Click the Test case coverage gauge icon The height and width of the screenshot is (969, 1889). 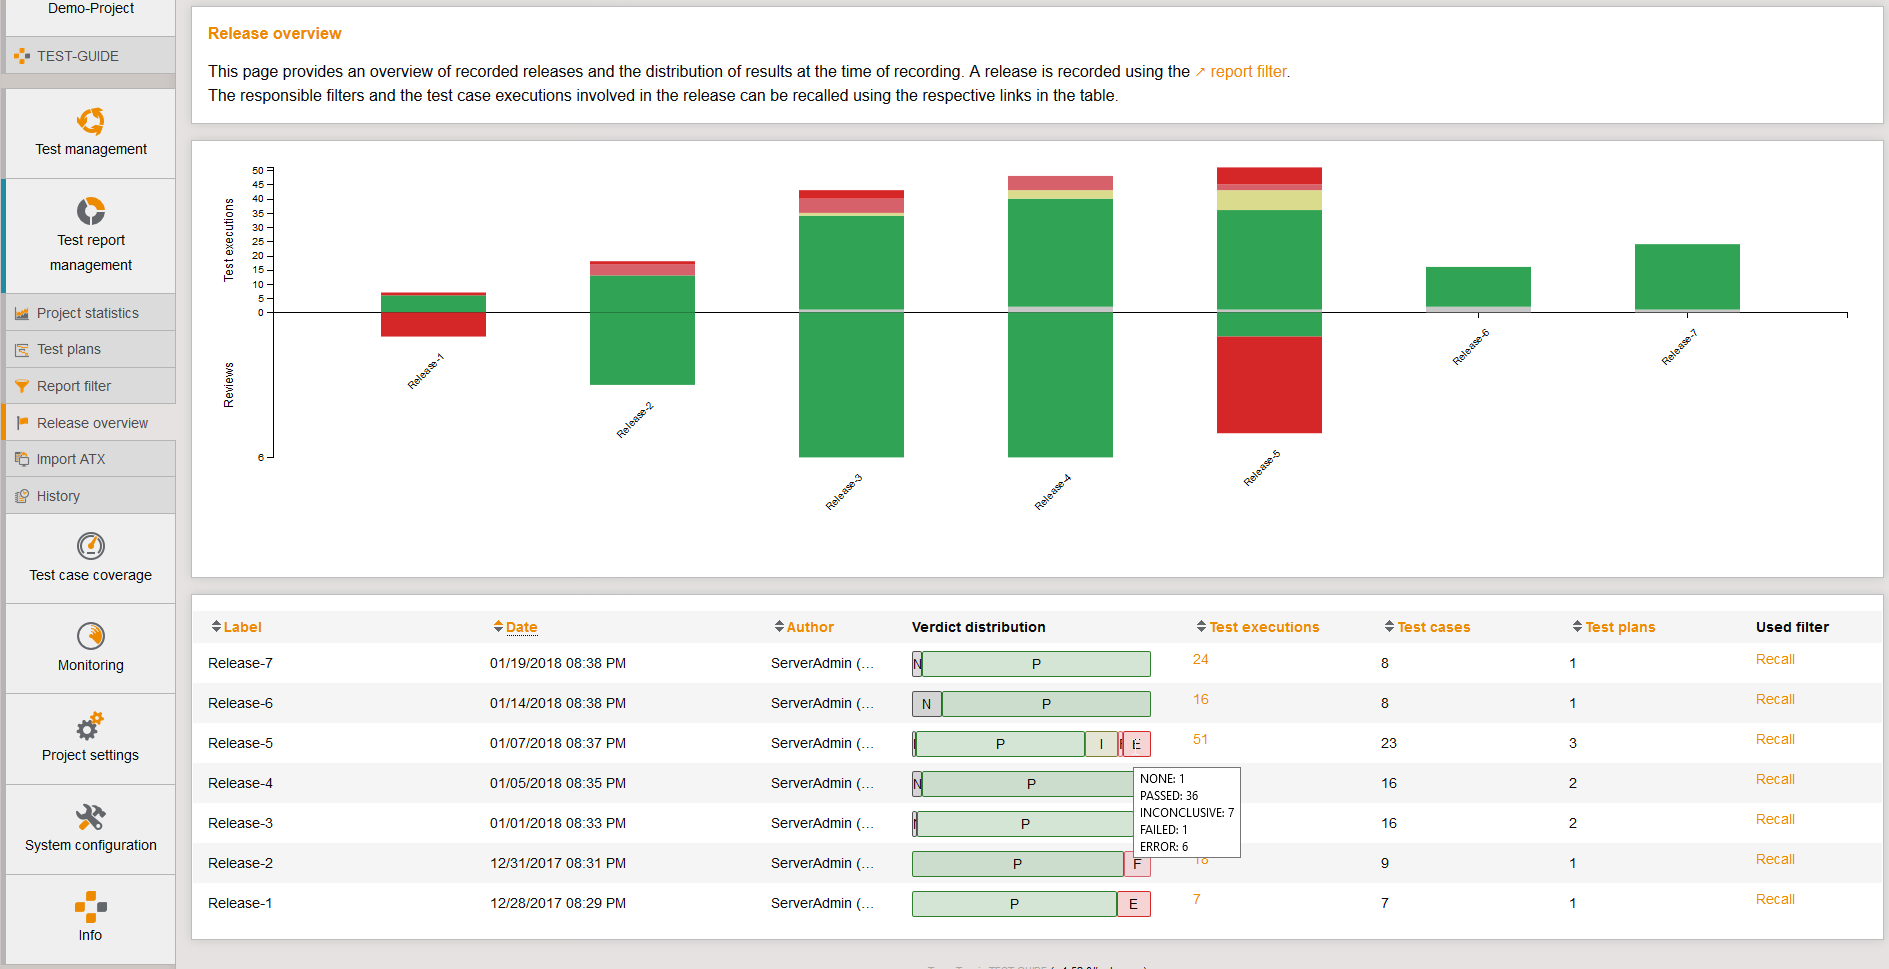(91, 546)
